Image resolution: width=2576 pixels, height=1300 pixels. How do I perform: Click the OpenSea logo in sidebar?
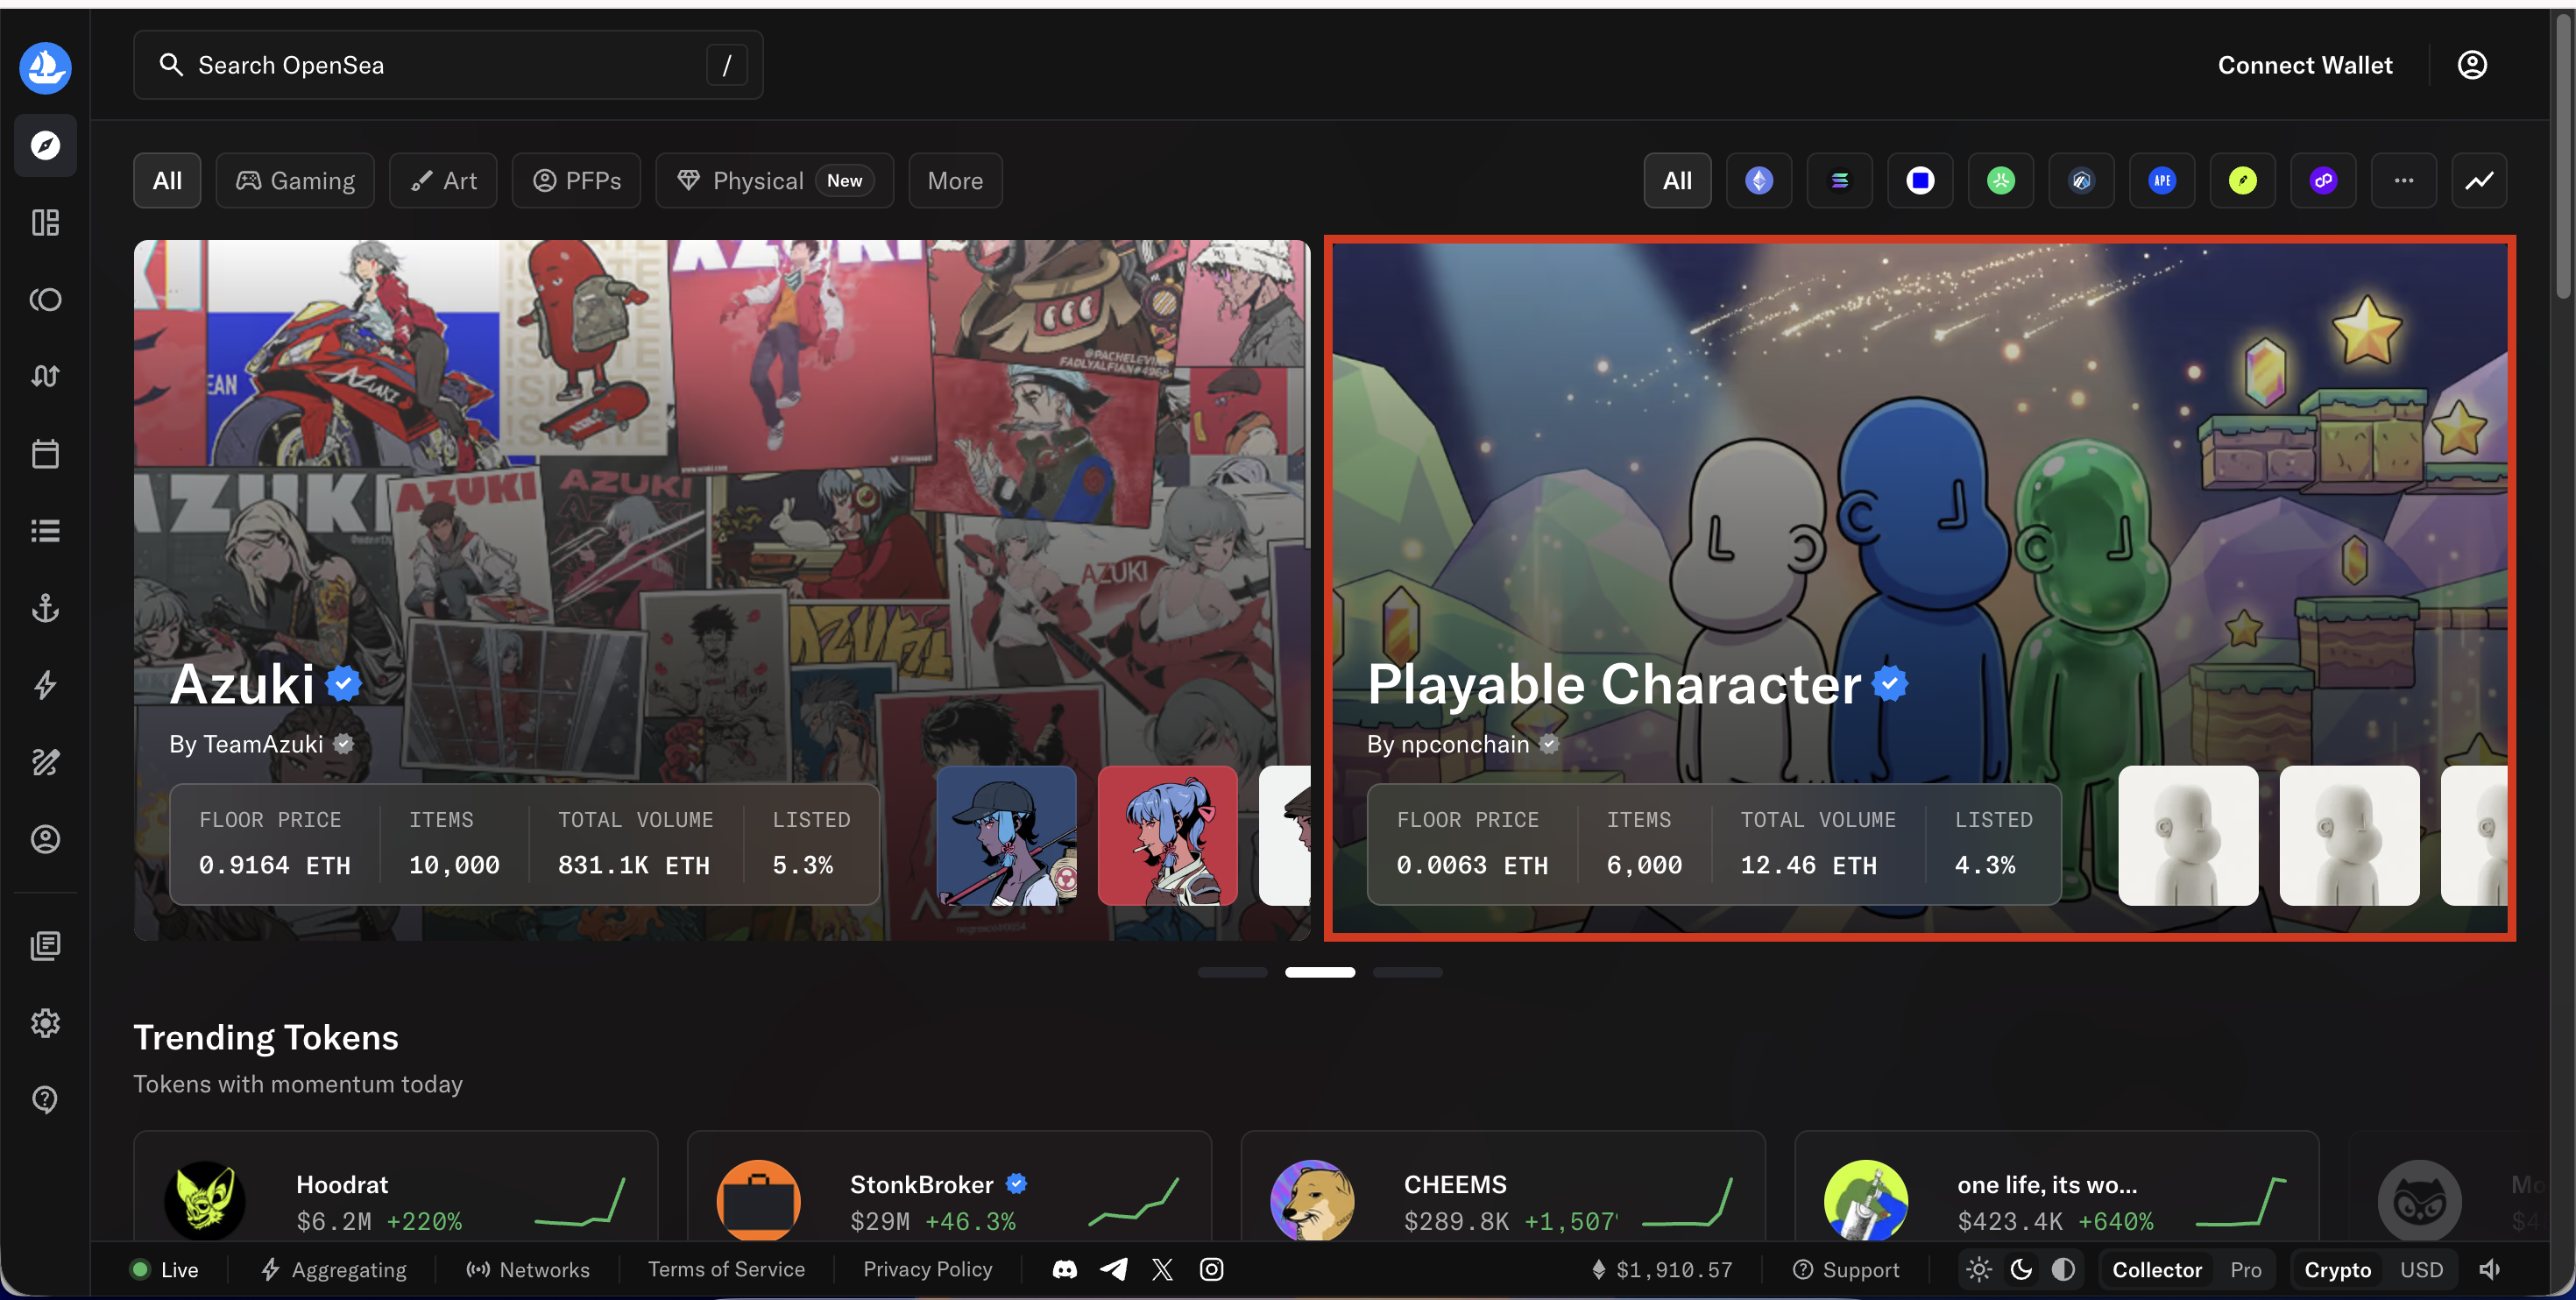point(45,67)
